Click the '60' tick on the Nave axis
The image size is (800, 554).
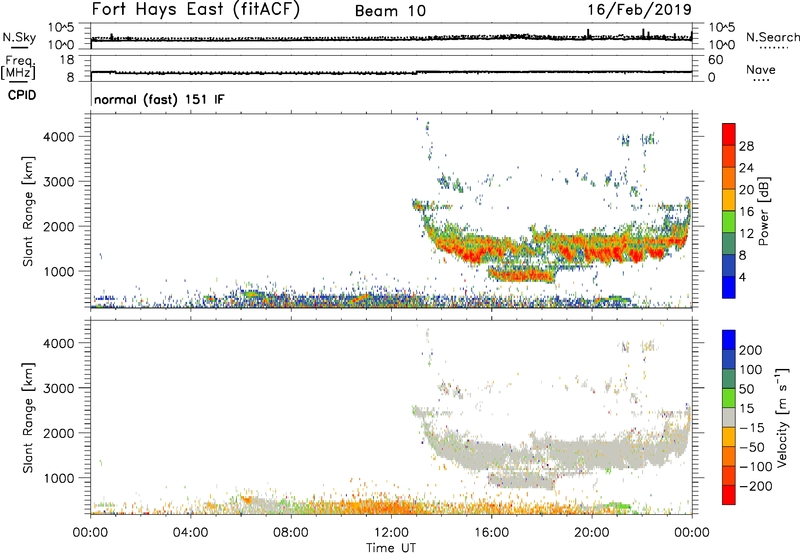click(x=715, y=60)
